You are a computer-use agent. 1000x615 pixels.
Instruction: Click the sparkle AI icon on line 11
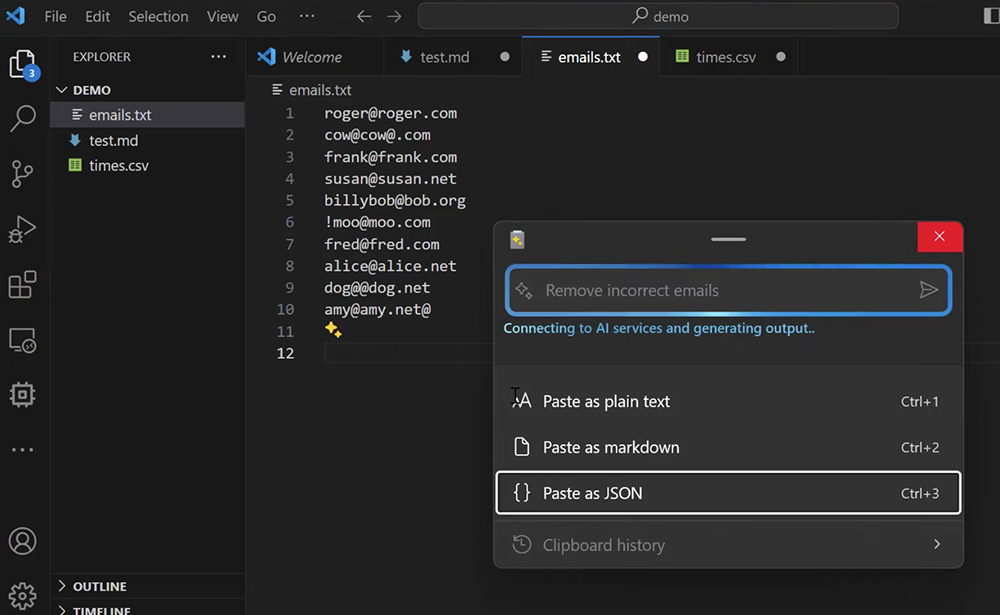[333, 330]
